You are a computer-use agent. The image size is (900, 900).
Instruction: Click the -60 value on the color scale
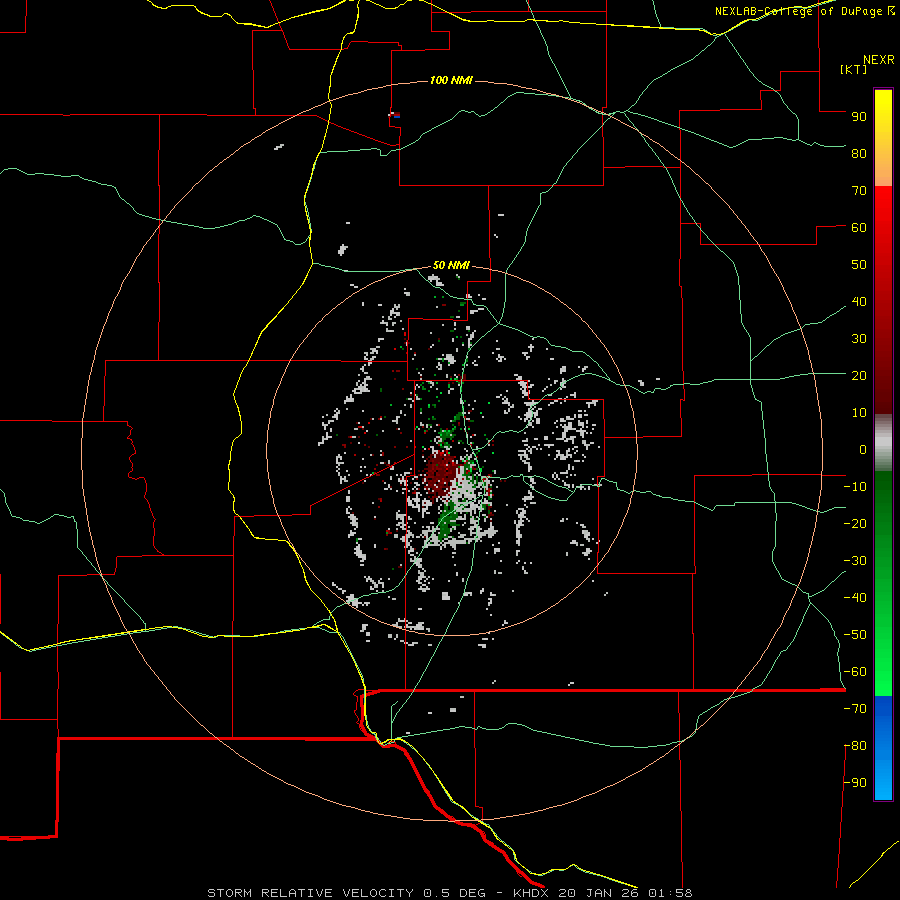855,672
